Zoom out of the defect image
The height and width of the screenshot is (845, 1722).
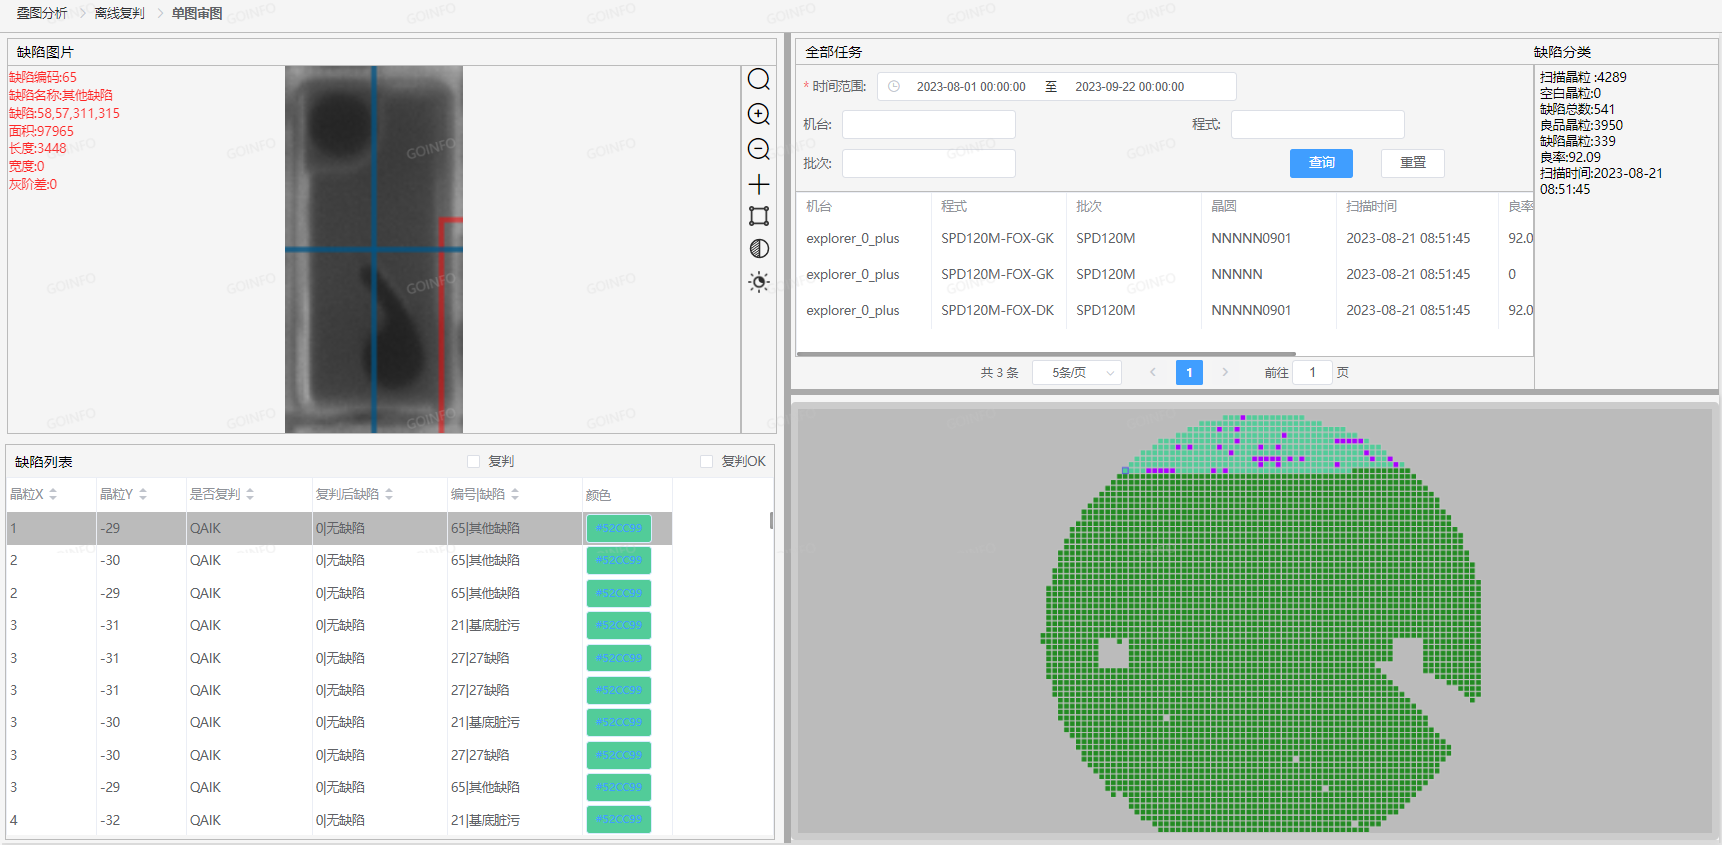pos(759,149)
